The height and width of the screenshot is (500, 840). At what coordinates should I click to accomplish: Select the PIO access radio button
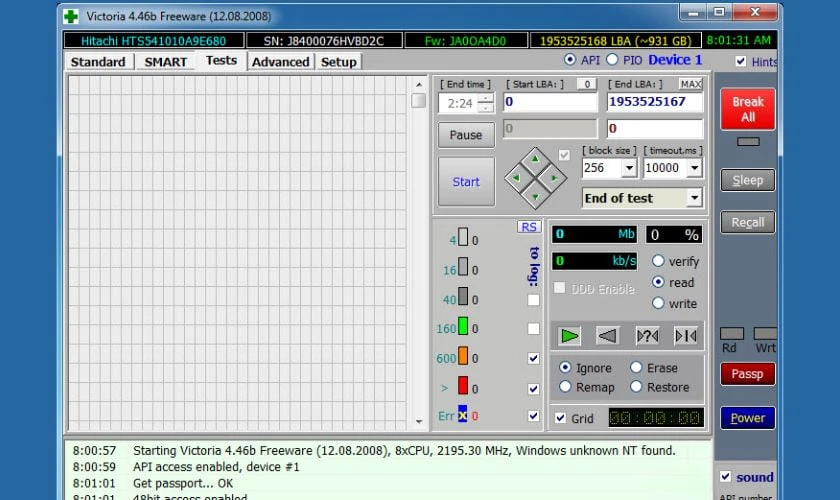(612, 59)
